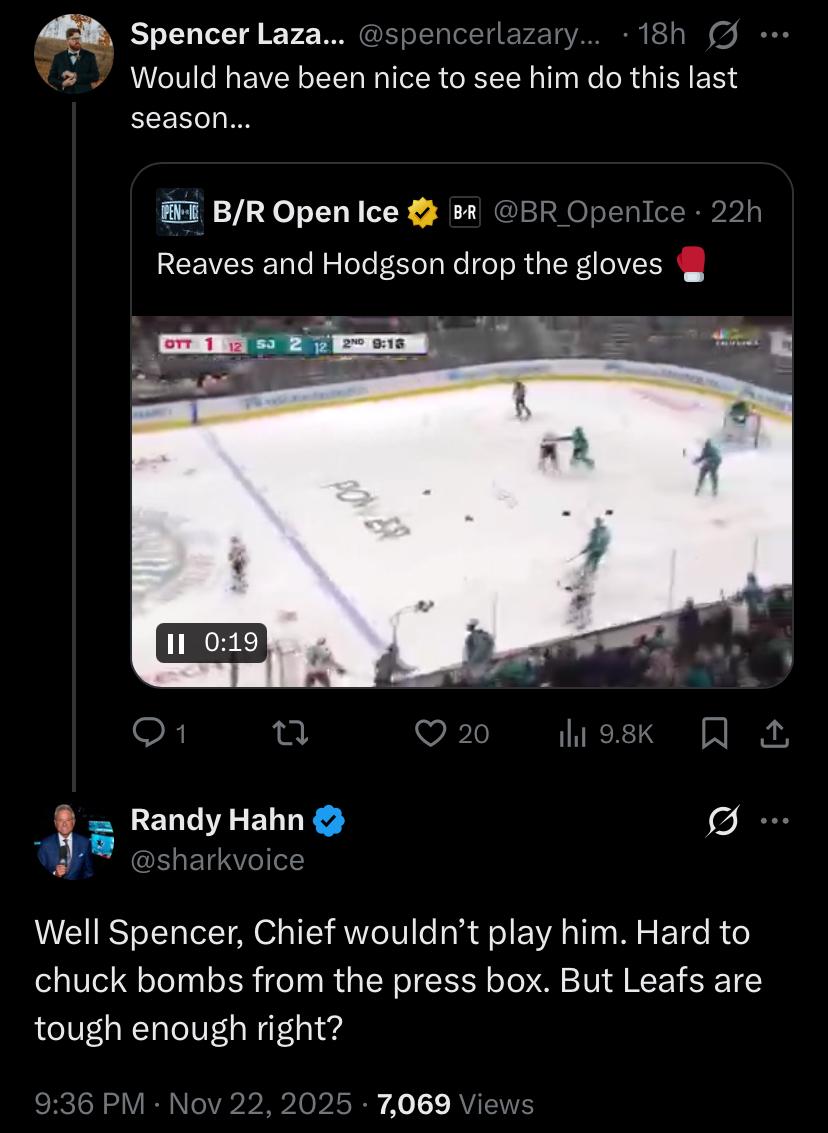
Task: Open Spencer Lazary's profile picture
Action: (73, 53)
